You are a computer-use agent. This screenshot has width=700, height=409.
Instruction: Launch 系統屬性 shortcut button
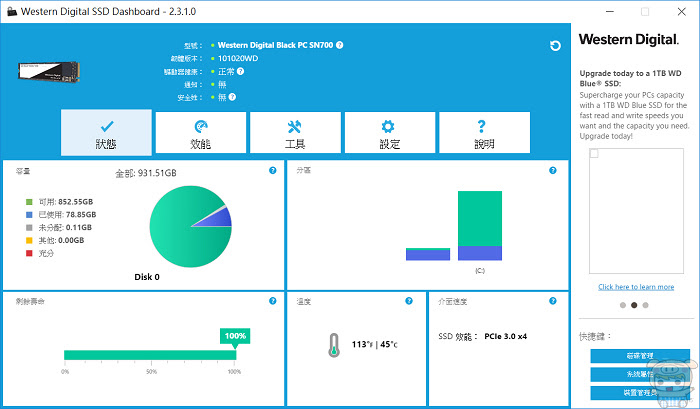click(x=640, y=374)
